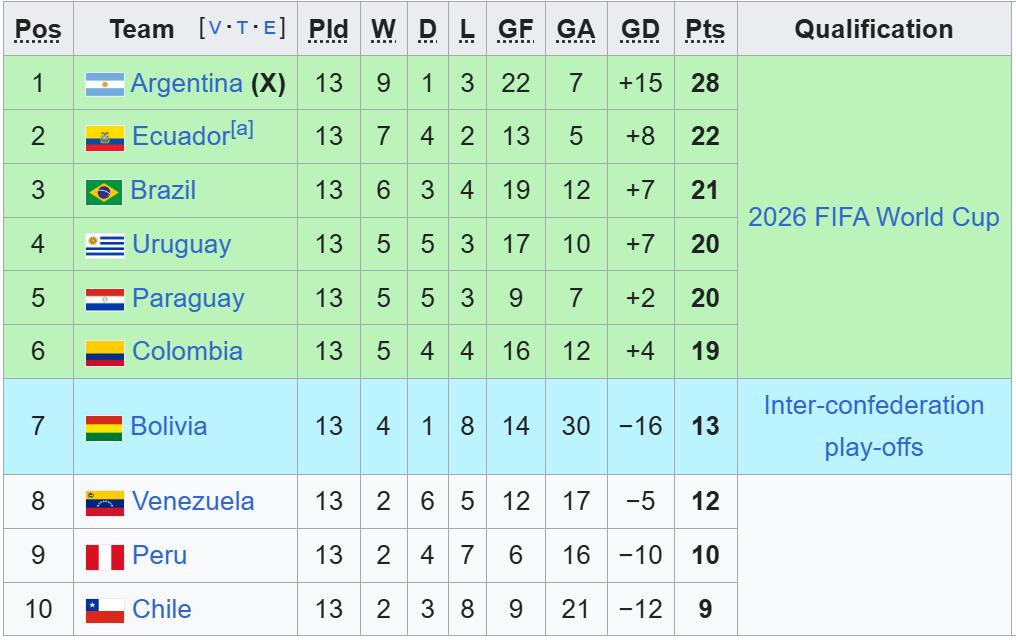Click the Colombia flag icon
This screenshot has width=1016, height=640.
click(x=104, y=352)
